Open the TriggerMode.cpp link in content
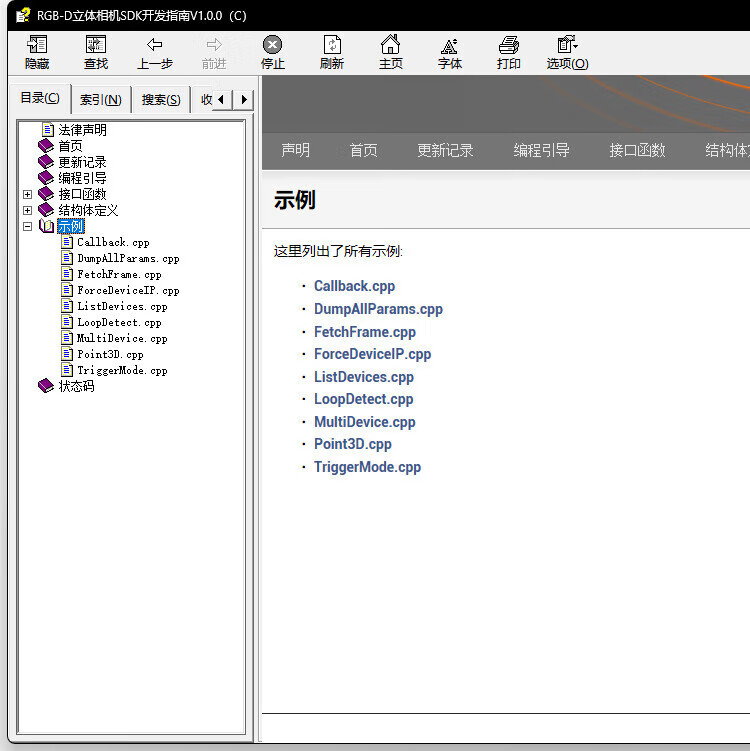The image size is (750, 751). pos(367,467)
